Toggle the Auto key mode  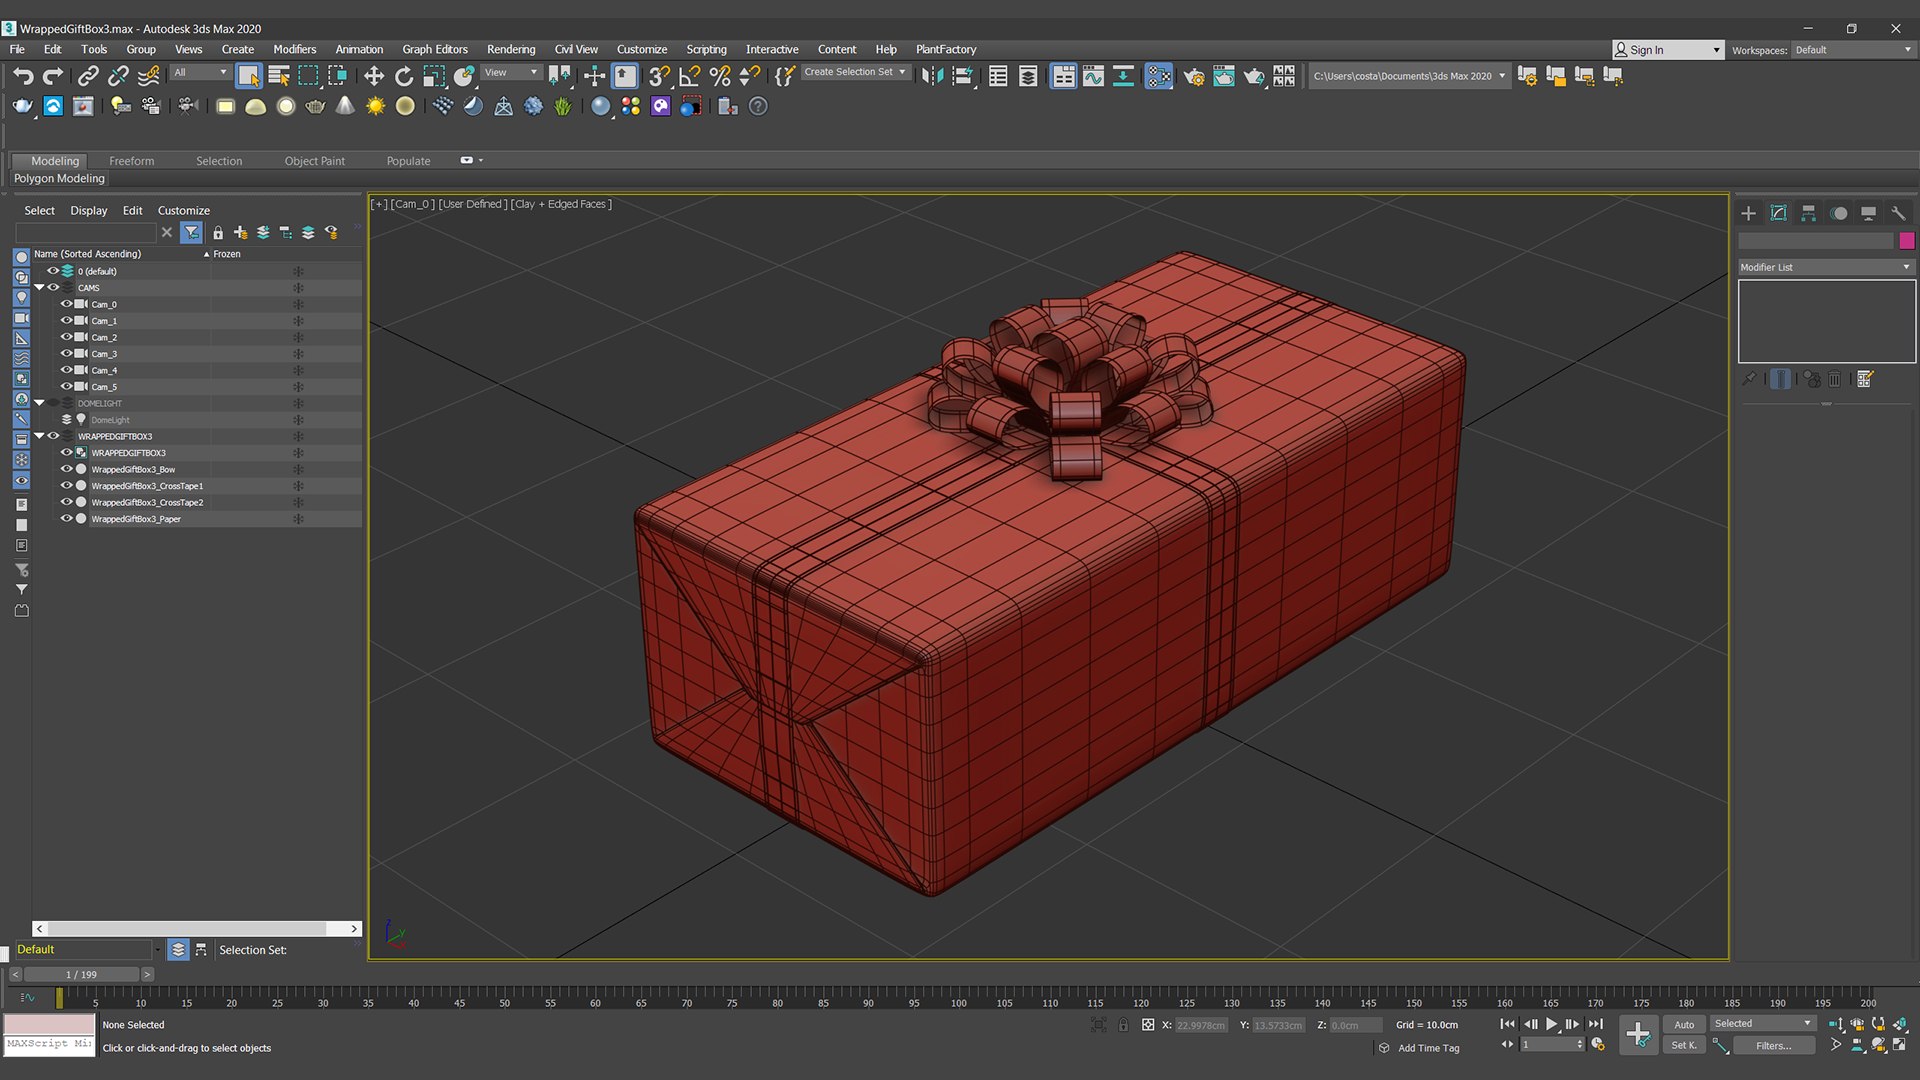click(x=1684, y=1024)
